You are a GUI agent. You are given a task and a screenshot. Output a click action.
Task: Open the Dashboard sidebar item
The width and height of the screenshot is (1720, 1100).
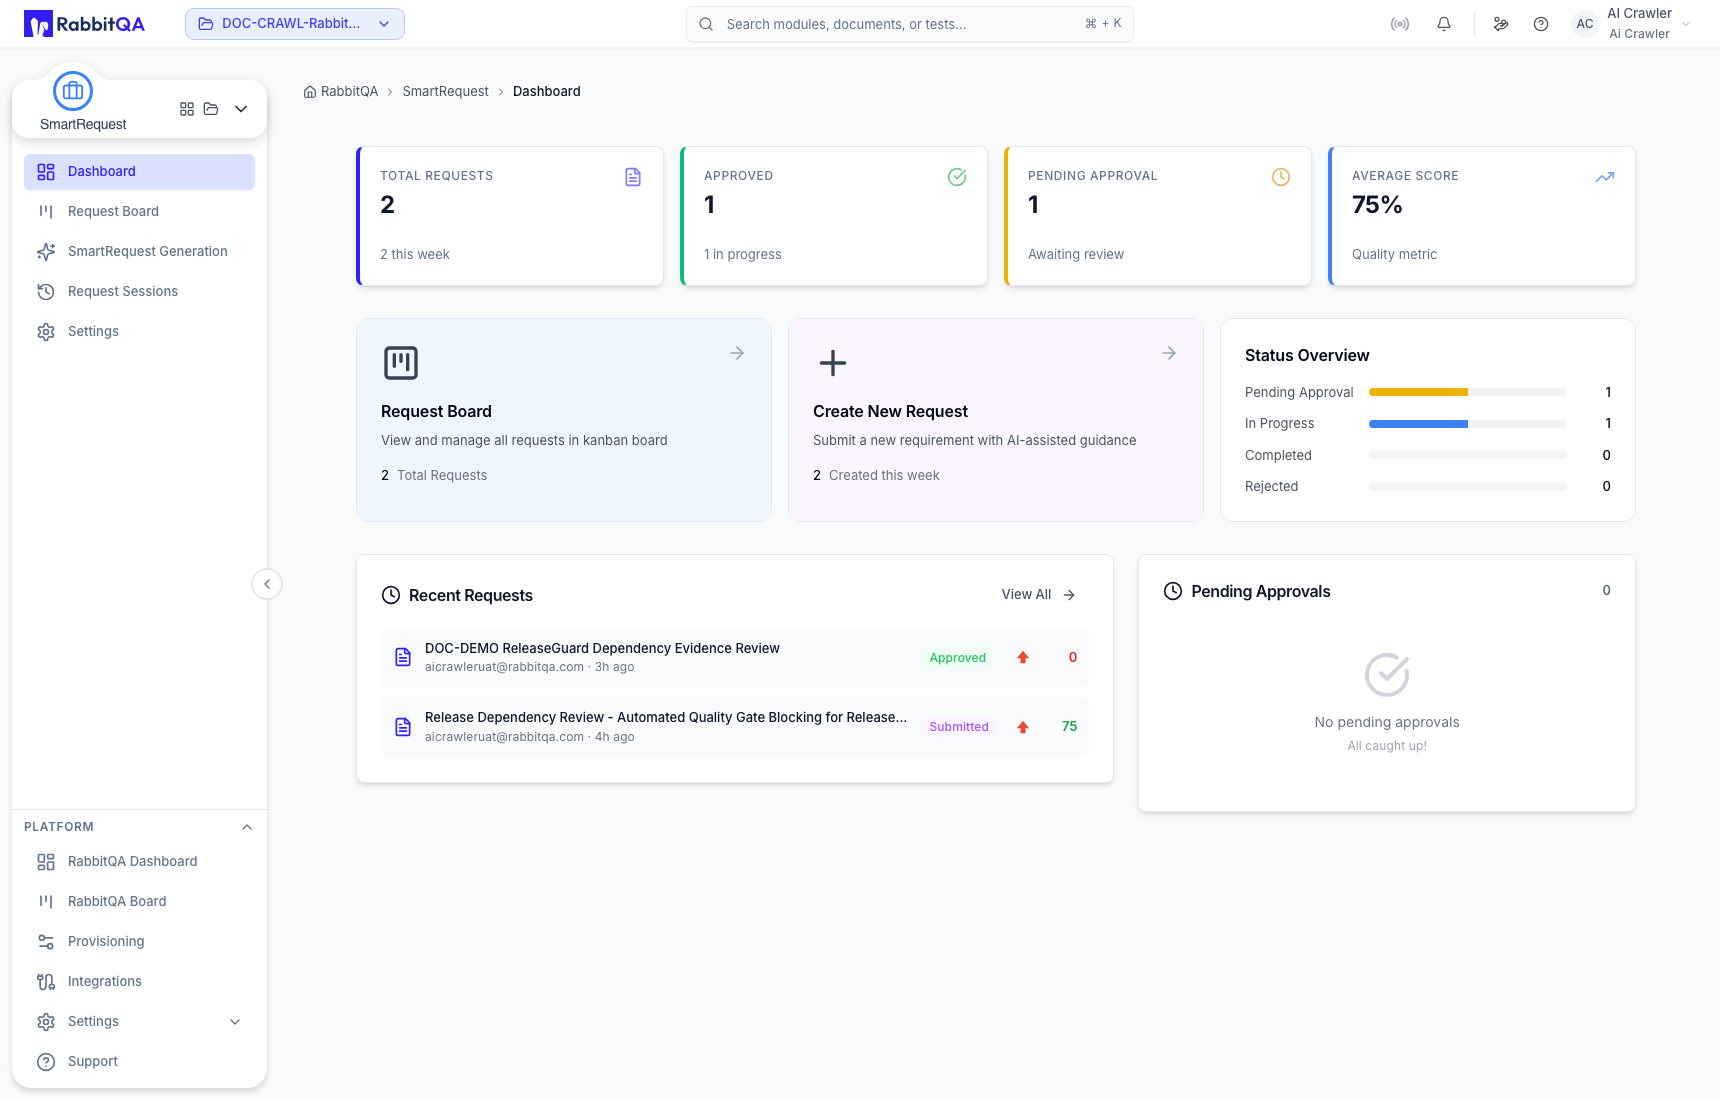139,172
